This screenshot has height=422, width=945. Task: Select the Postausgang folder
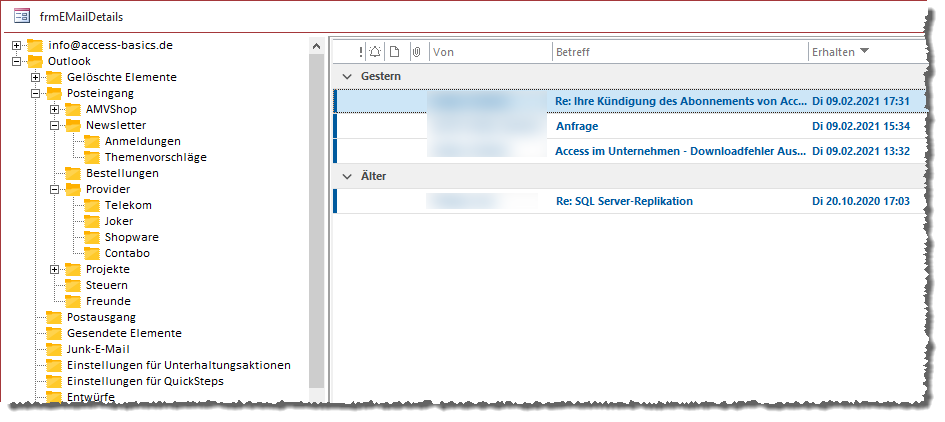(x=101, y=317)
